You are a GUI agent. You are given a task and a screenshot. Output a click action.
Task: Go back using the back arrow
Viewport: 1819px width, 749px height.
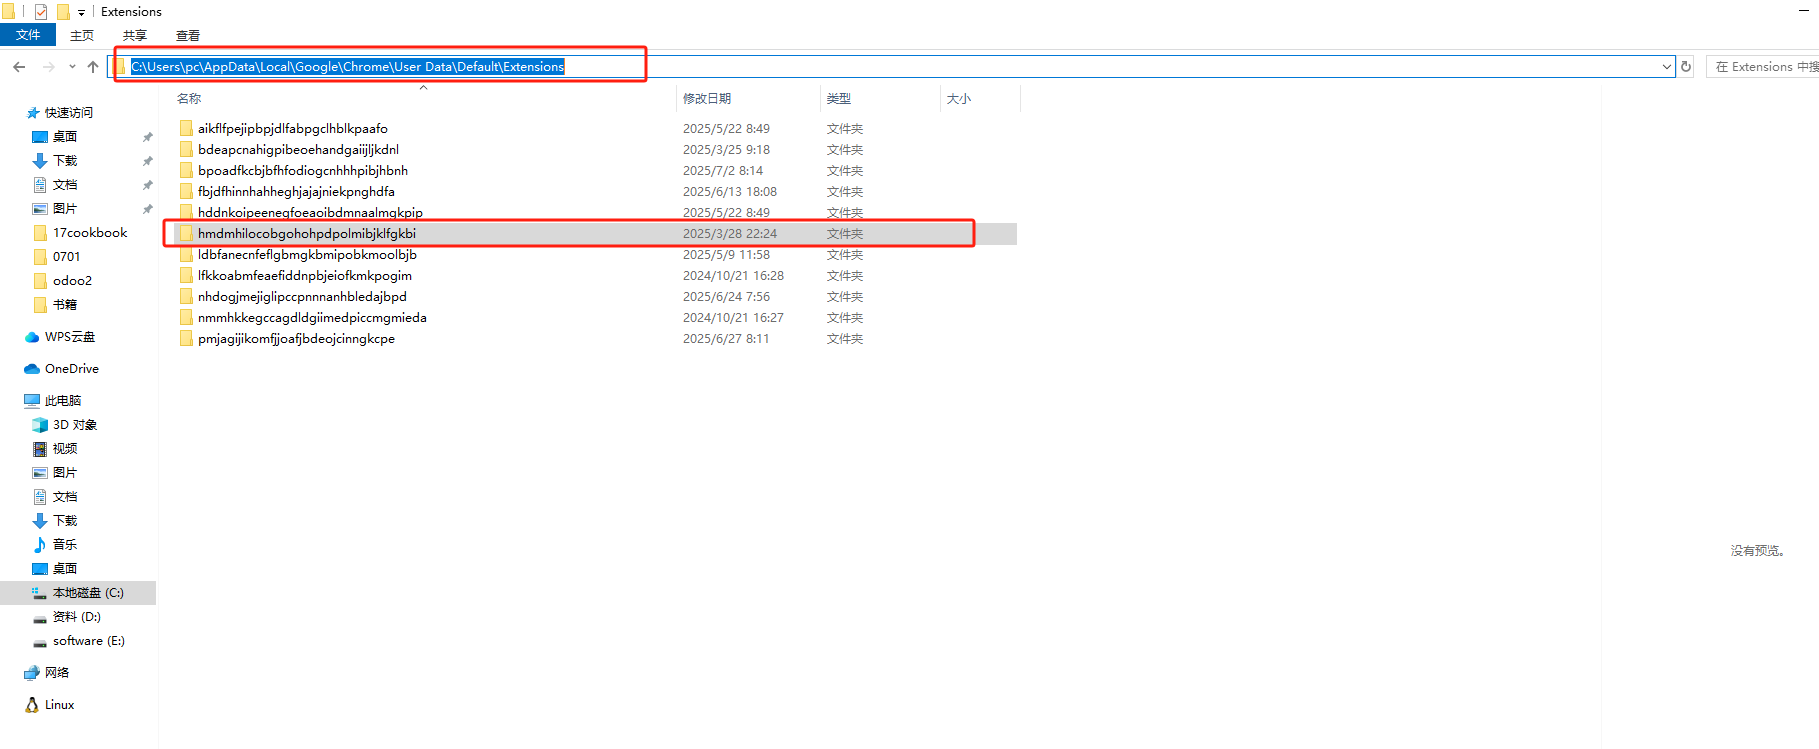point(19,67)
